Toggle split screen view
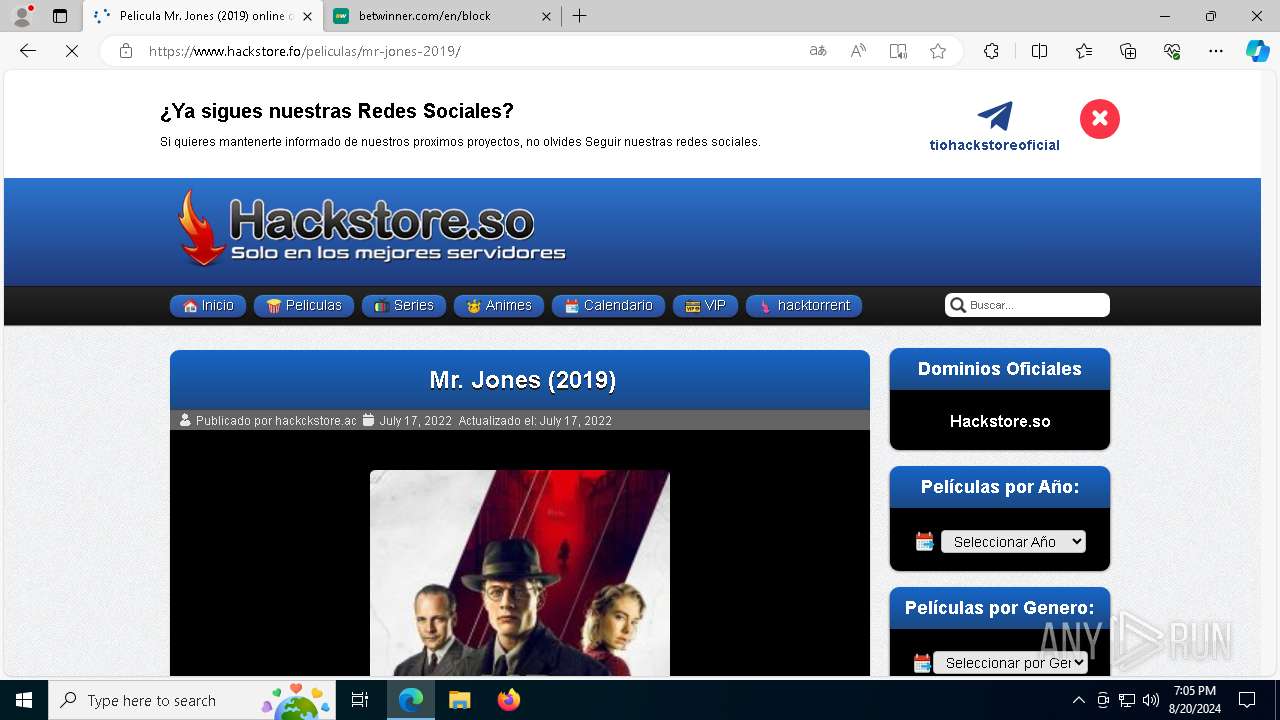1280x720 pixels. click(1039, 51)
